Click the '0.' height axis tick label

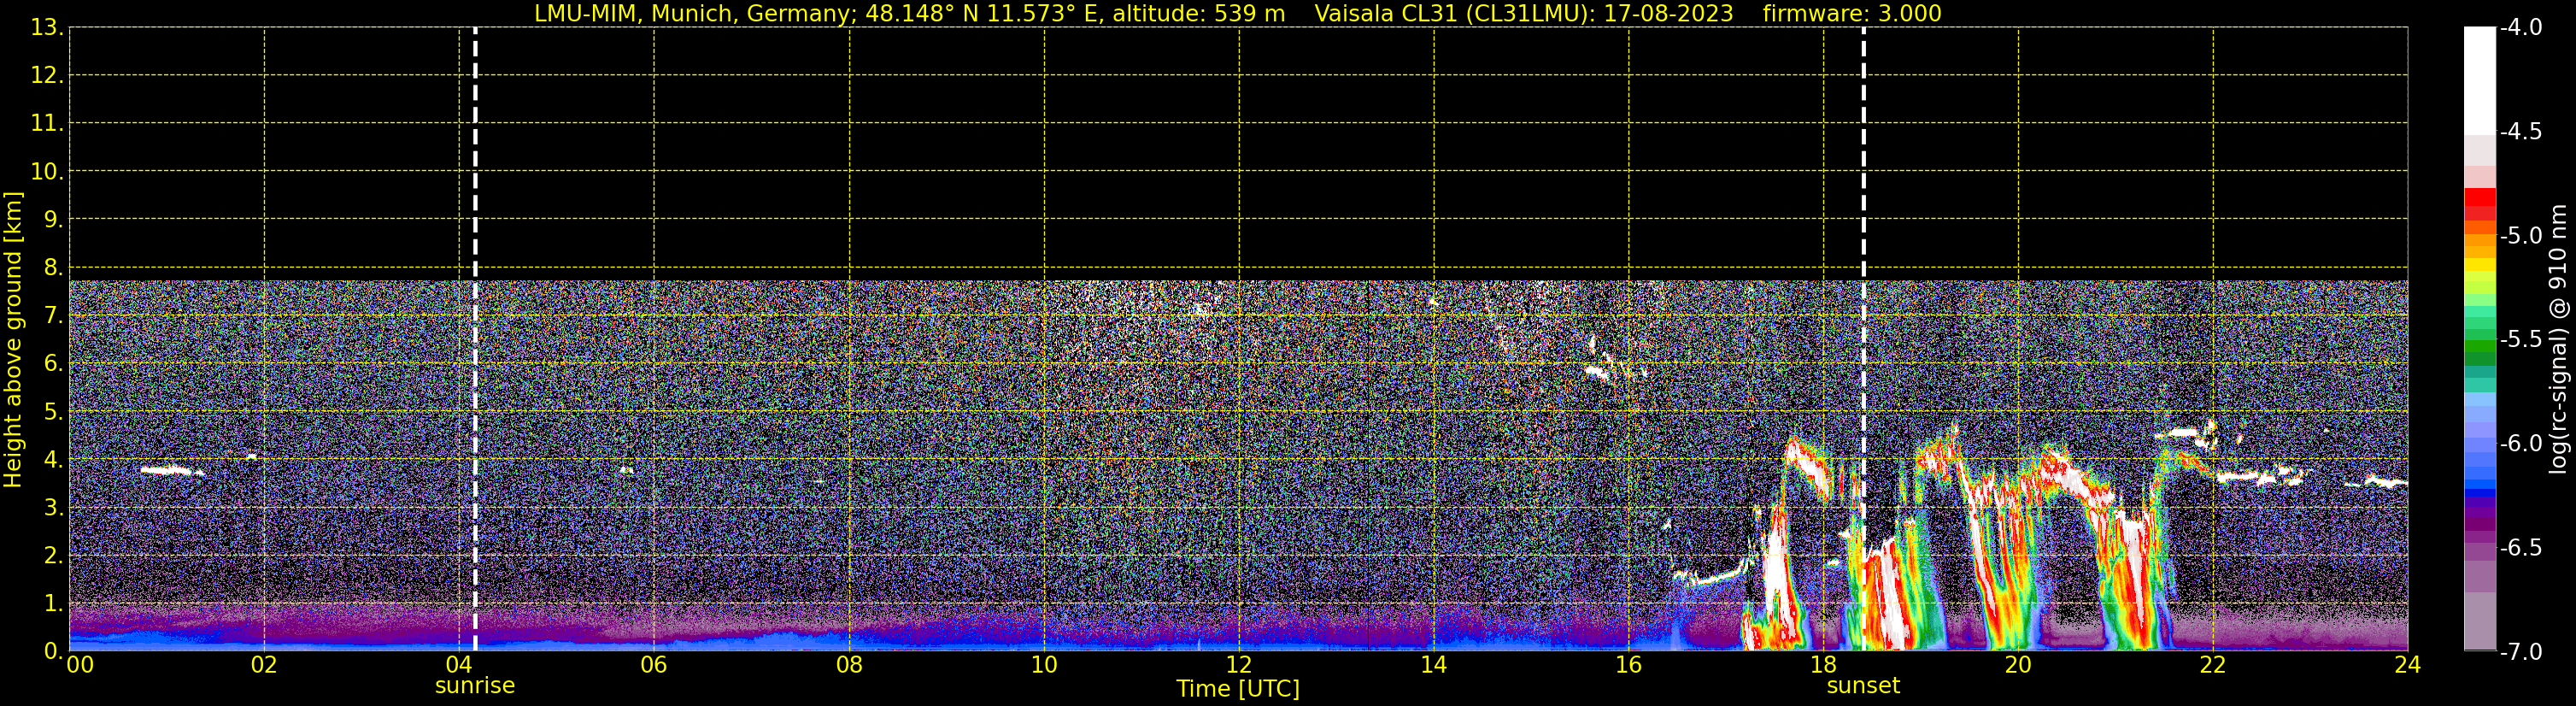point(53,651)
